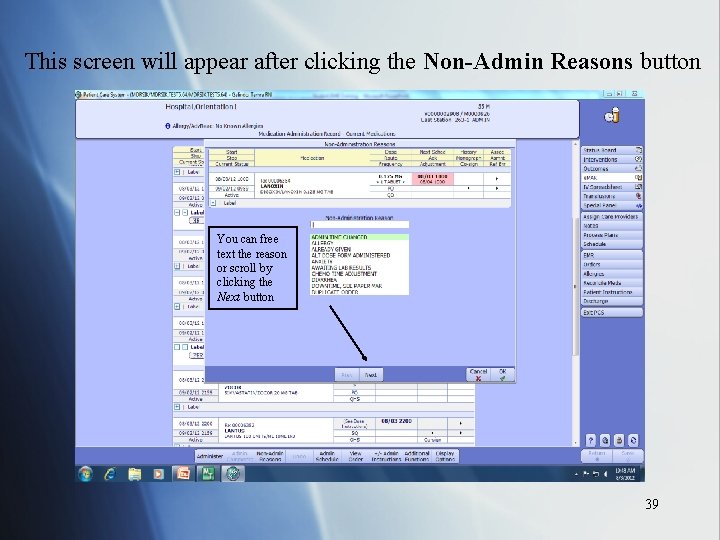Open Outcomes from the sidebar
This screenshot has width=720, height=540.
point(612,169)
